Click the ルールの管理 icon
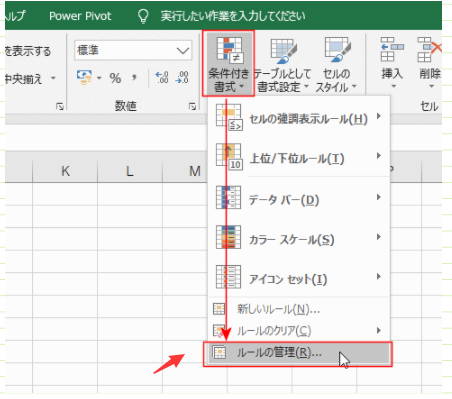 pos(219,352)
